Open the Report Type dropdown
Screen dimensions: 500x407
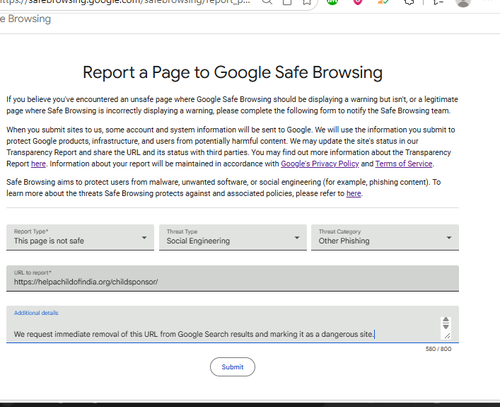80,237
